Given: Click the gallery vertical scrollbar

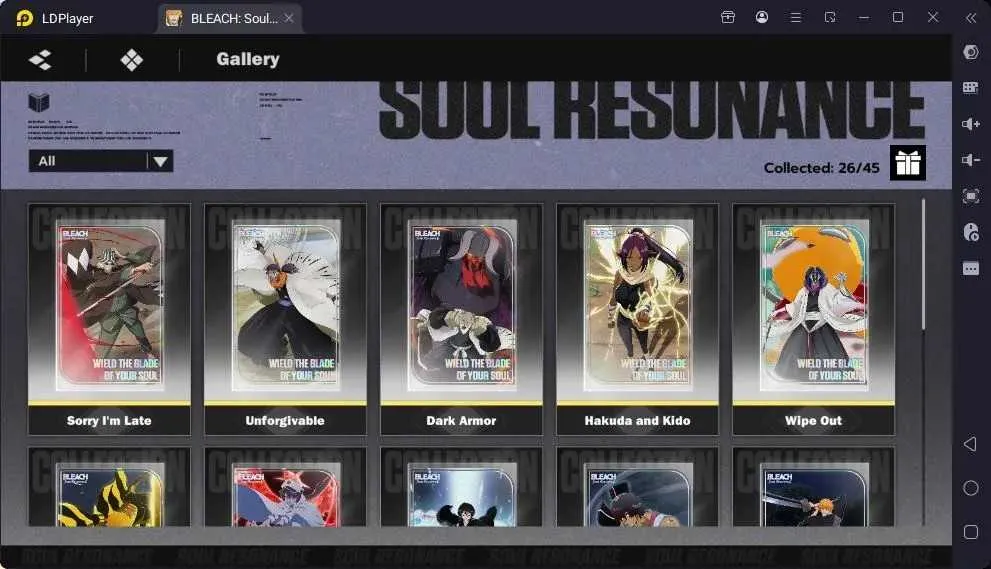Looking at the screenshot, I should point(923,264).
